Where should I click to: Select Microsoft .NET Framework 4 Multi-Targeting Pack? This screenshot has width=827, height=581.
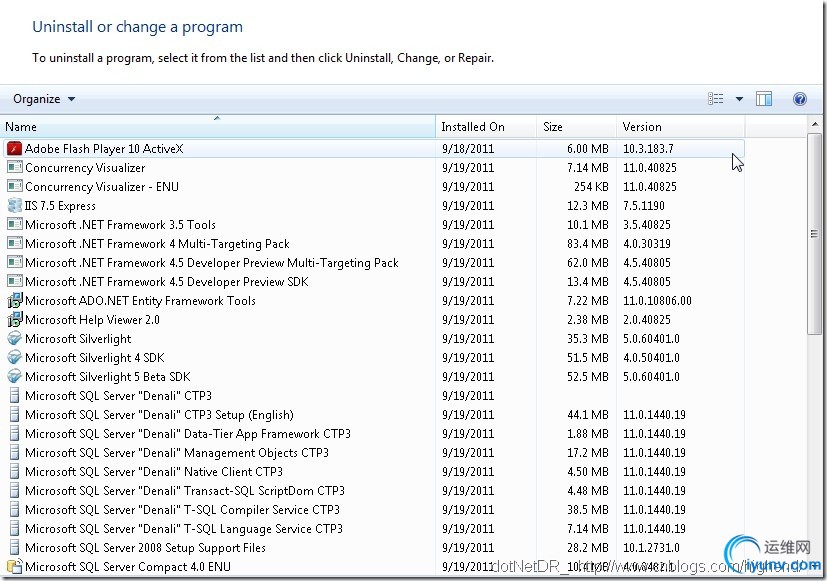click(157, 244)
